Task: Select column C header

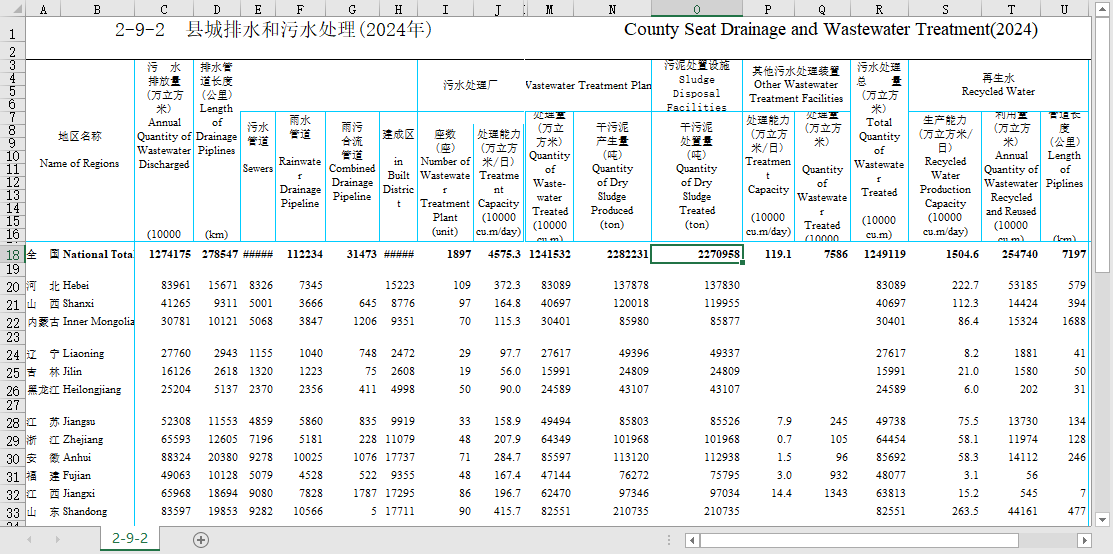Action: 164,9
